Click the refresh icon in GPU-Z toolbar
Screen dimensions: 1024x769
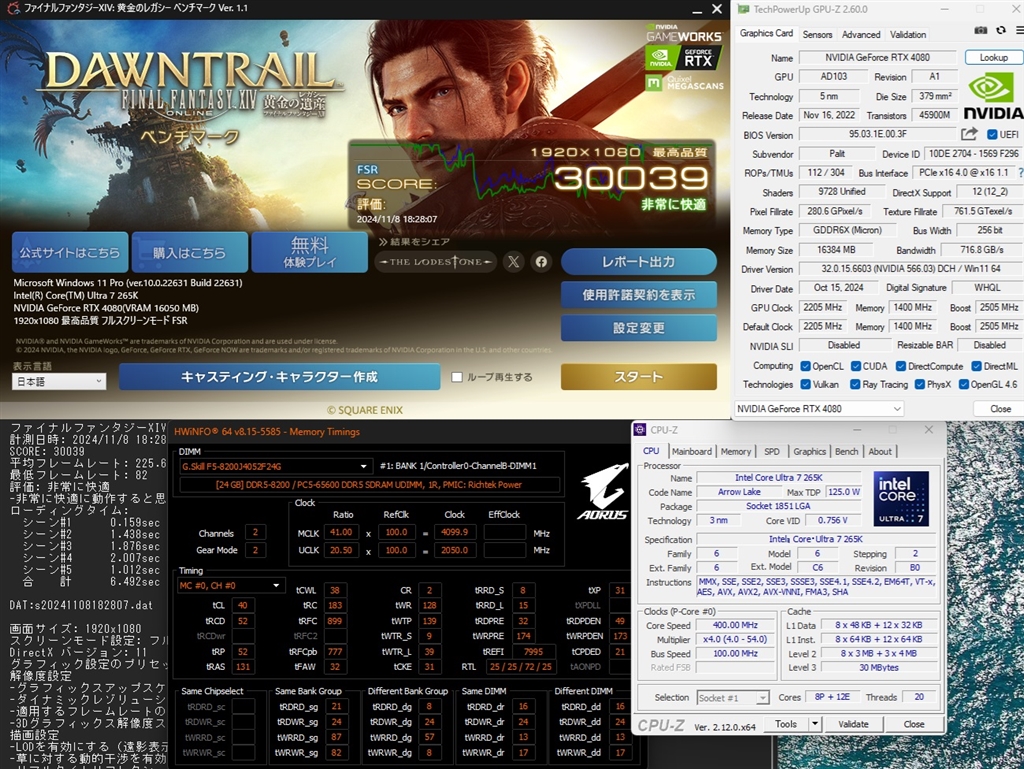[1001, 30]
